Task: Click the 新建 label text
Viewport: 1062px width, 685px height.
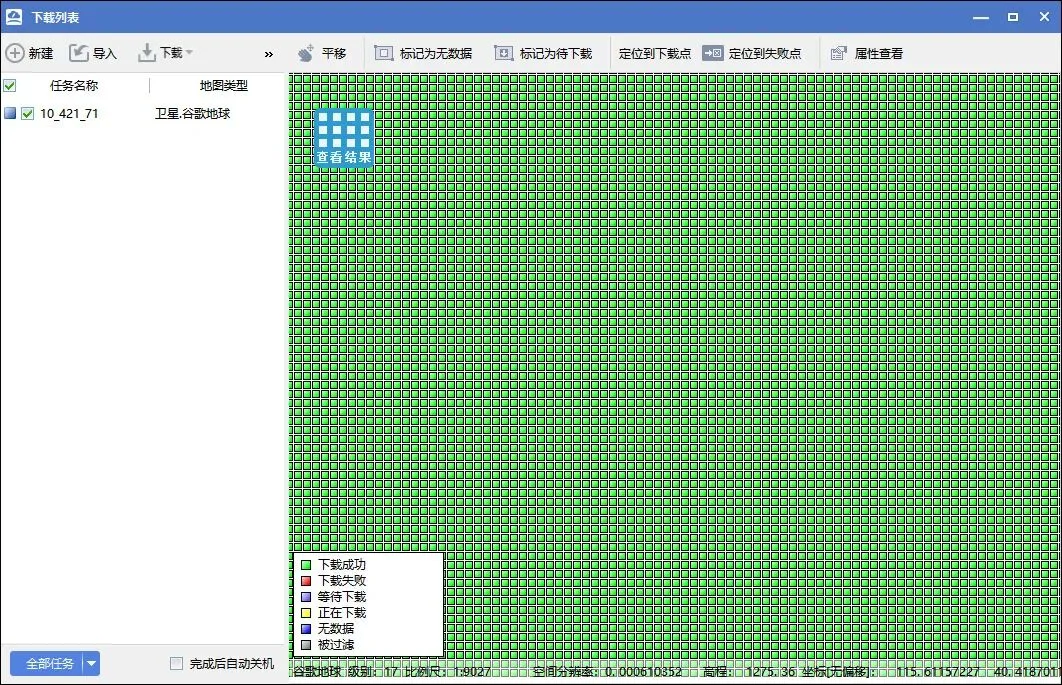Action: pyautogui.click(x=41, y=54)
